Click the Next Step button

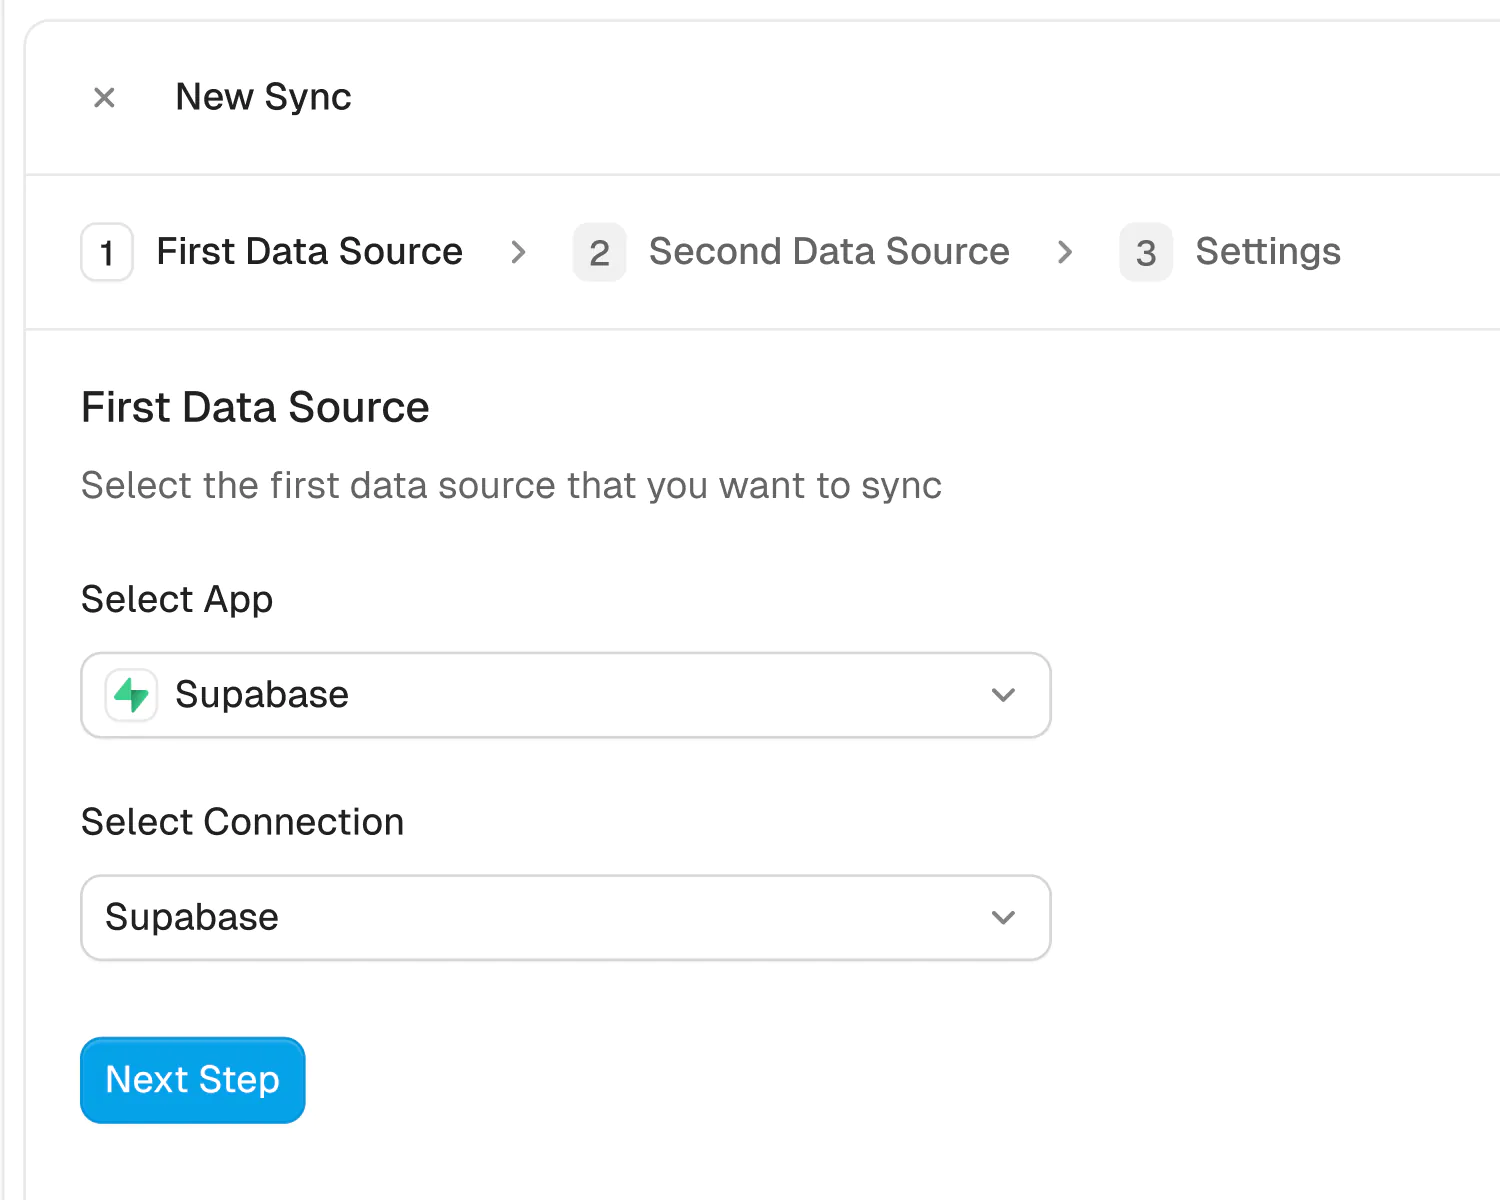(x=193, y=1080)
